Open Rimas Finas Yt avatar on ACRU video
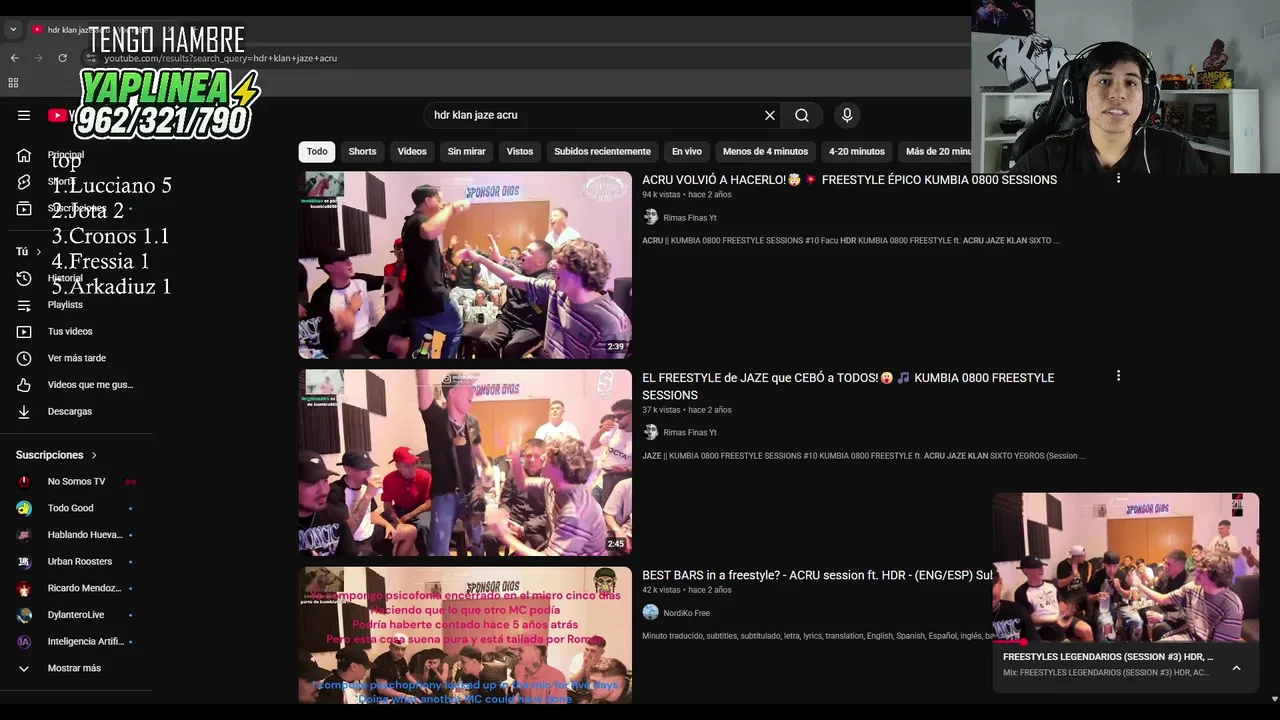The height and width of the screenshot is (720, 1280). point(651,217)
